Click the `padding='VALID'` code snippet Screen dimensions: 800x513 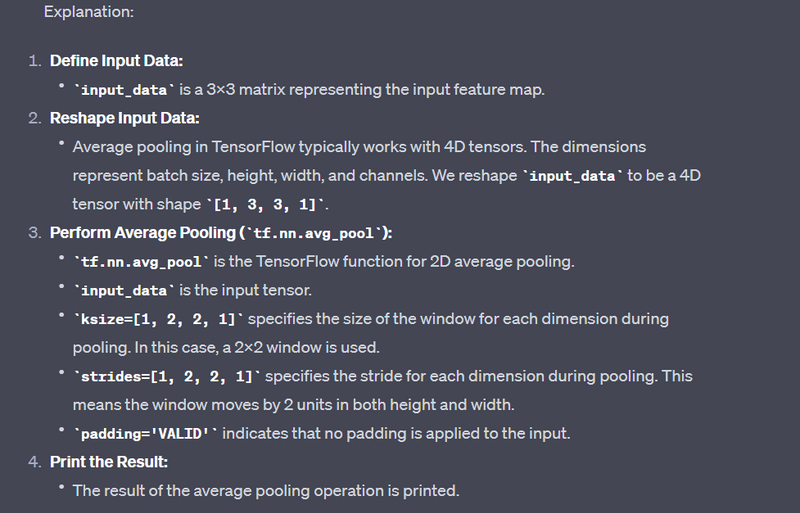[x=145, y=434]
